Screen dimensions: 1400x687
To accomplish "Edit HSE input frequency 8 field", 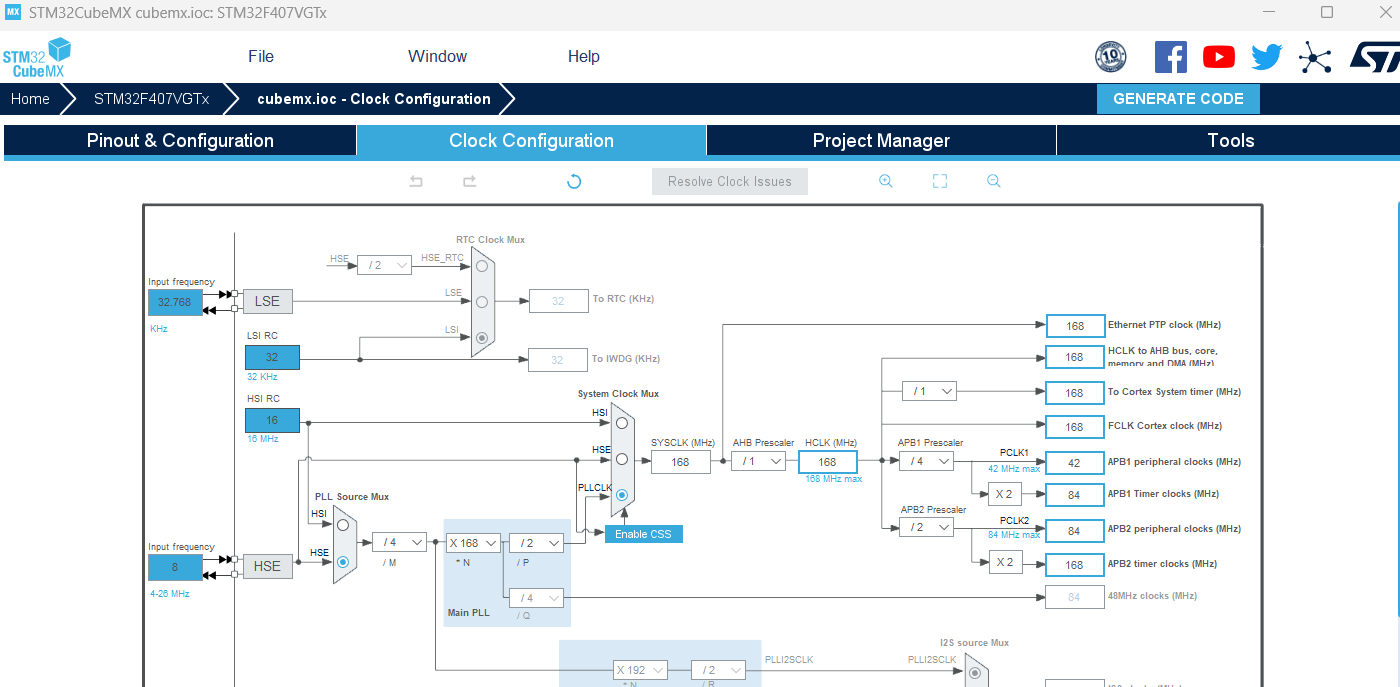I will pyautogui.click(x=175, y=567).
